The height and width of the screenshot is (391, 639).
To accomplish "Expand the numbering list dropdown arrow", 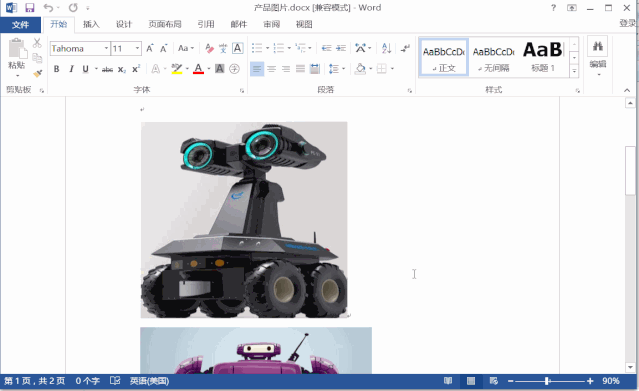I will point(289,49).
